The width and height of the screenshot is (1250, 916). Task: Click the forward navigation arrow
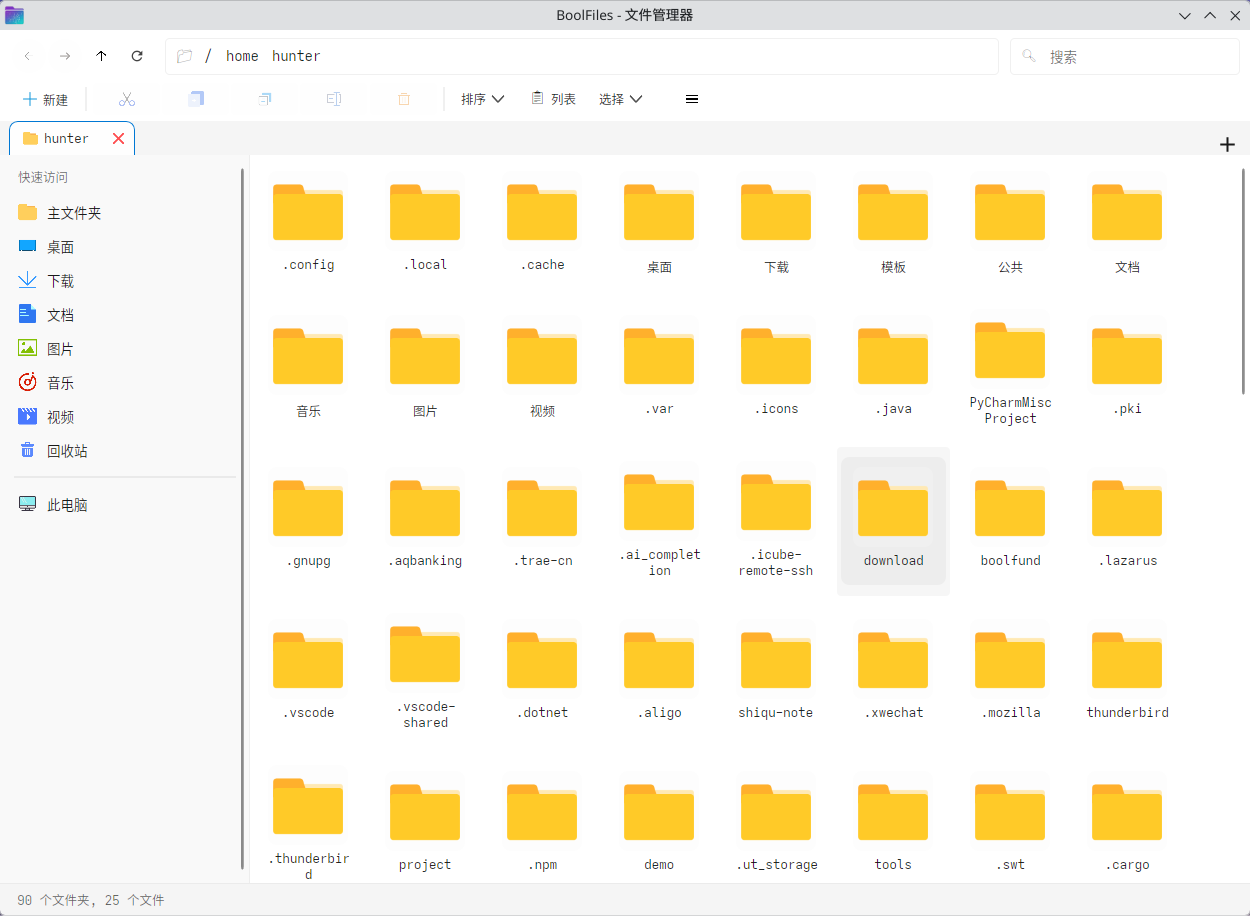65,56
